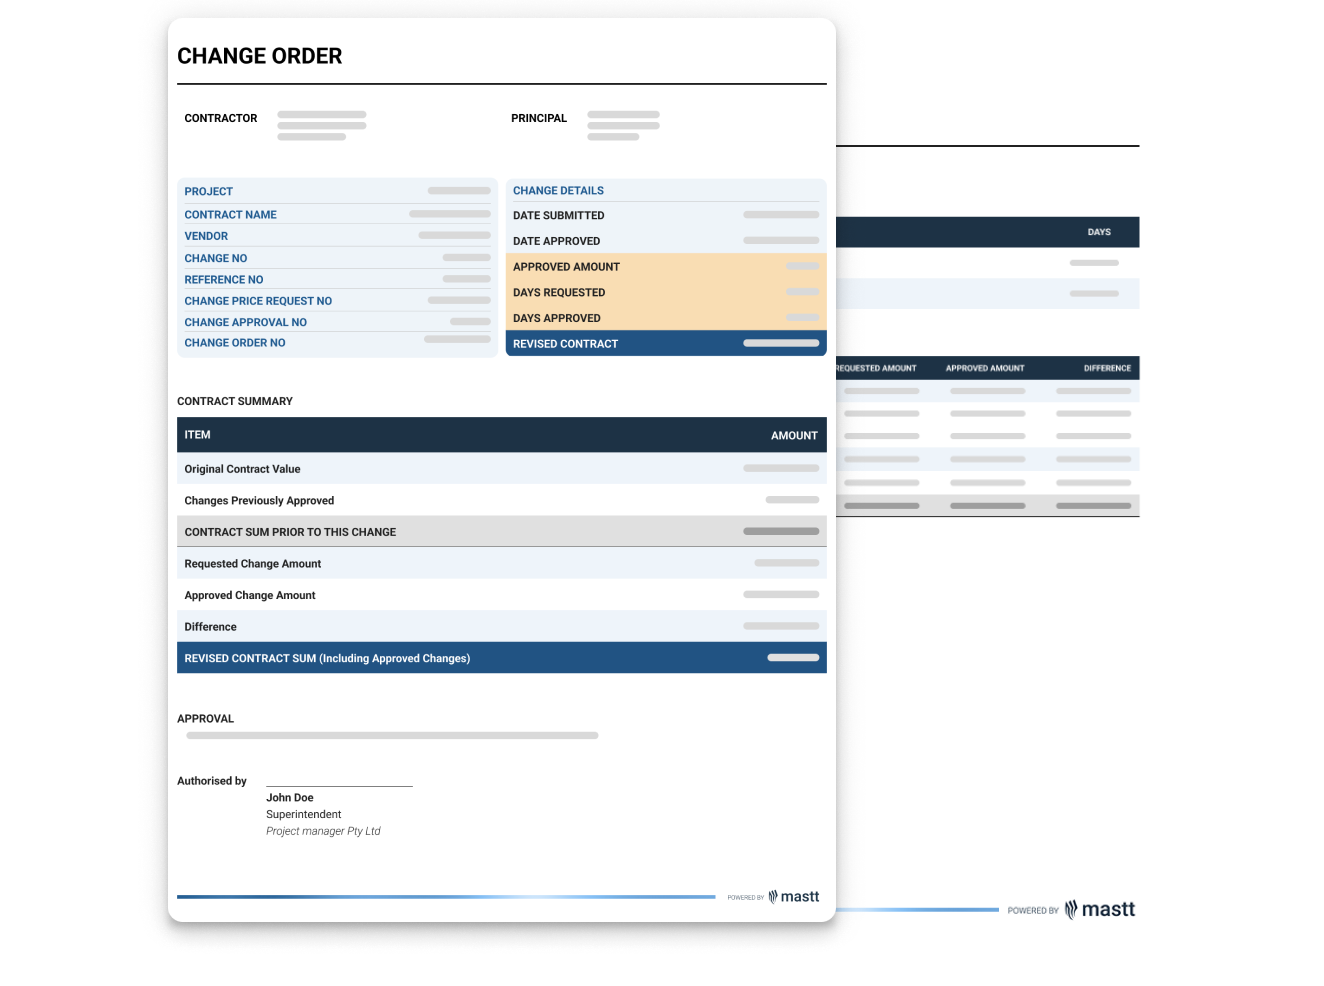
Task: Click the CHANGE ORDER NO row
Action: pos(235,342)
